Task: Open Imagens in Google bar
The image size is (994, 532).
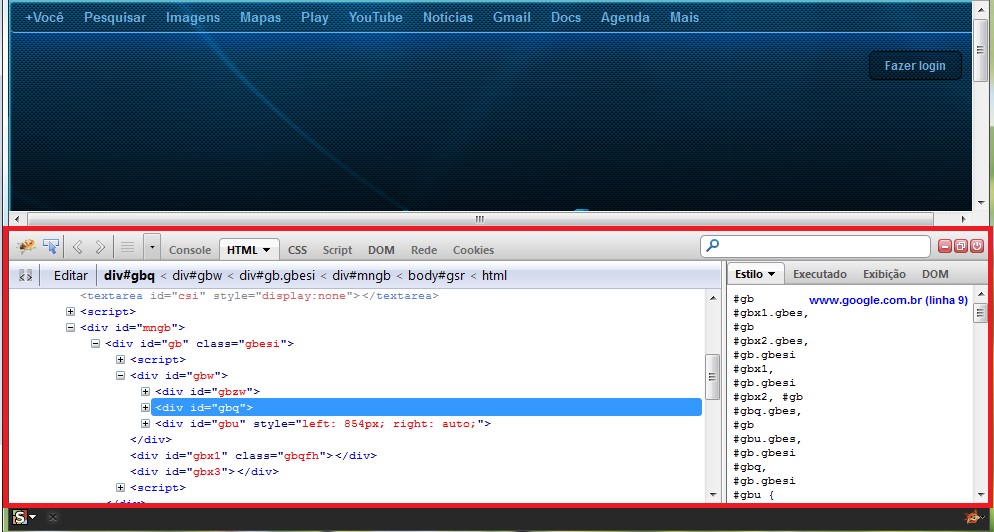Action: point(193,17)
